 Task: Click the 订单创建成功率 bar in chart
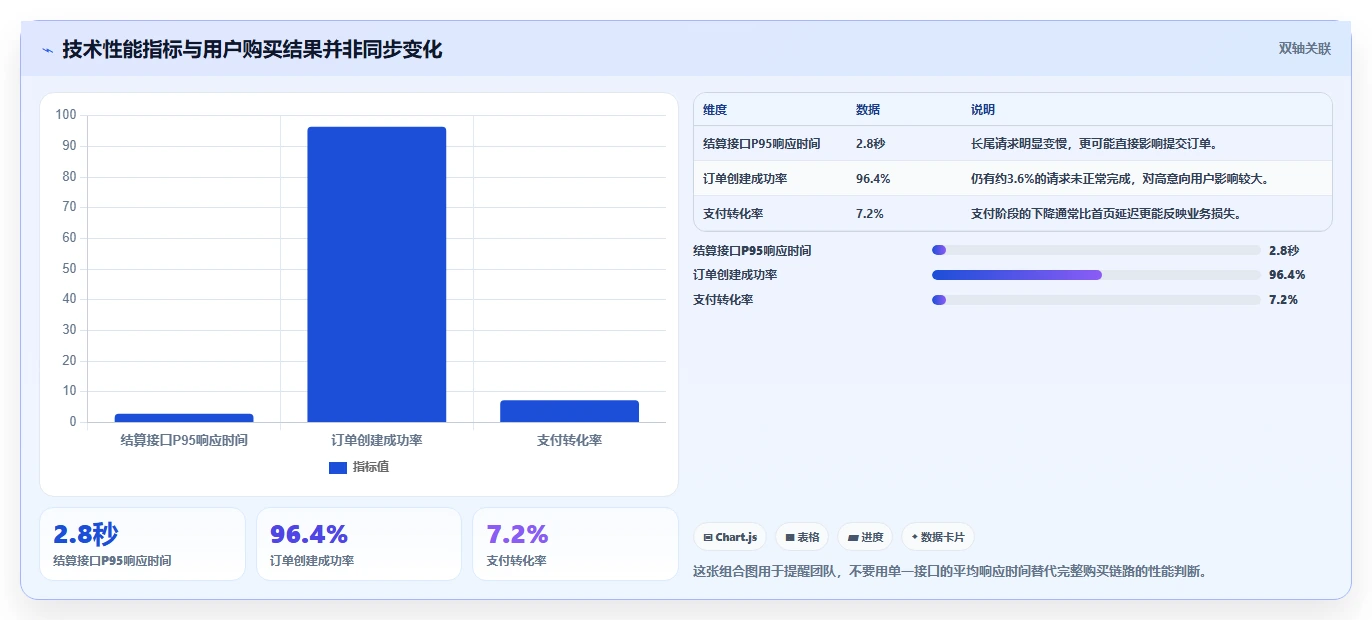(x=376, y=274)
